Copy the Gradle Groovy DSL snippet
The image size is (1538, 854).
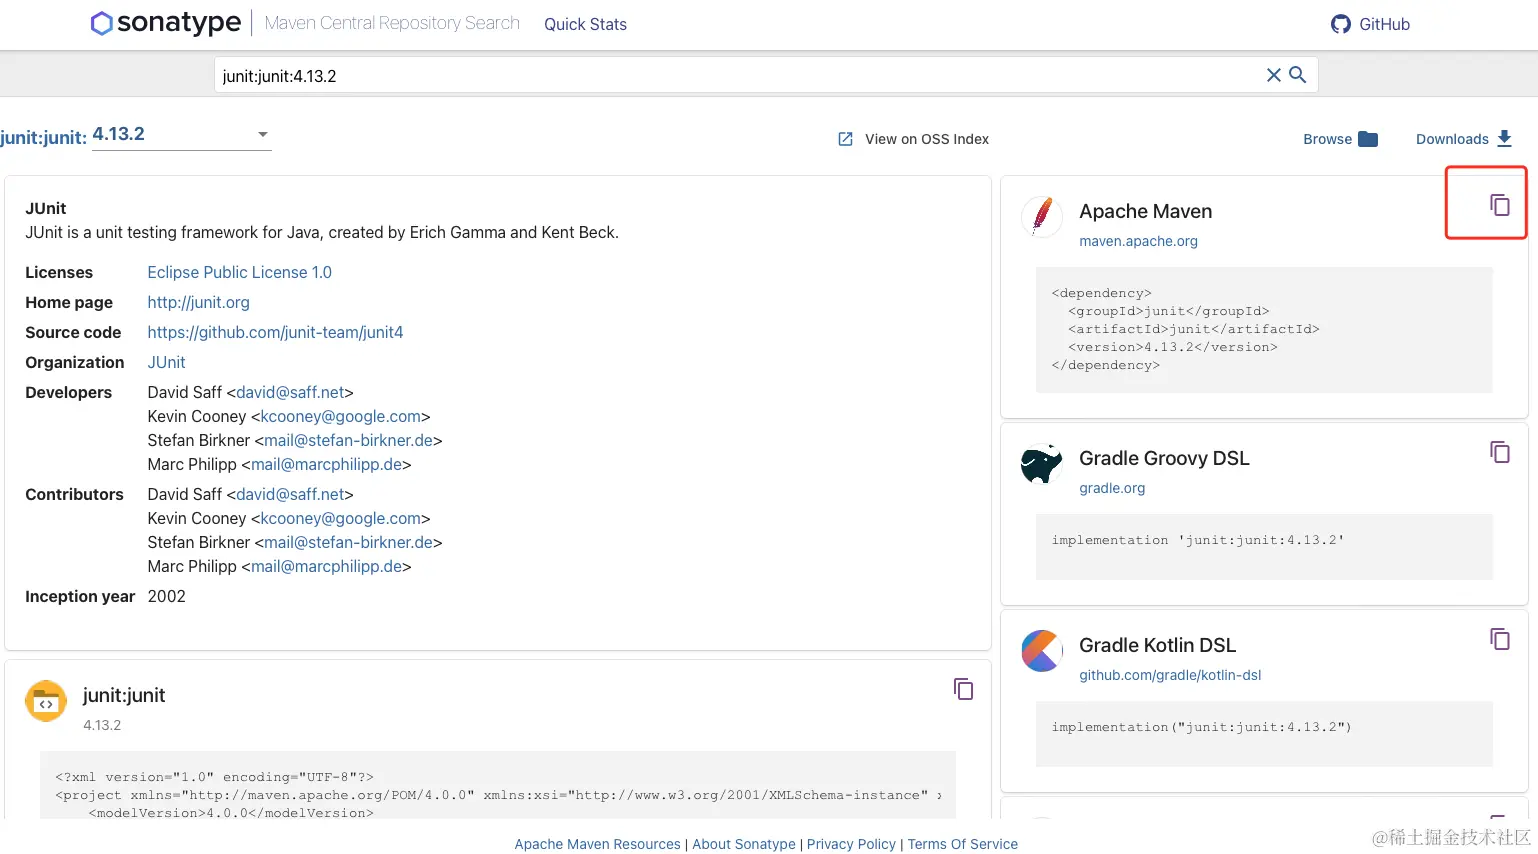point(1499,452)
